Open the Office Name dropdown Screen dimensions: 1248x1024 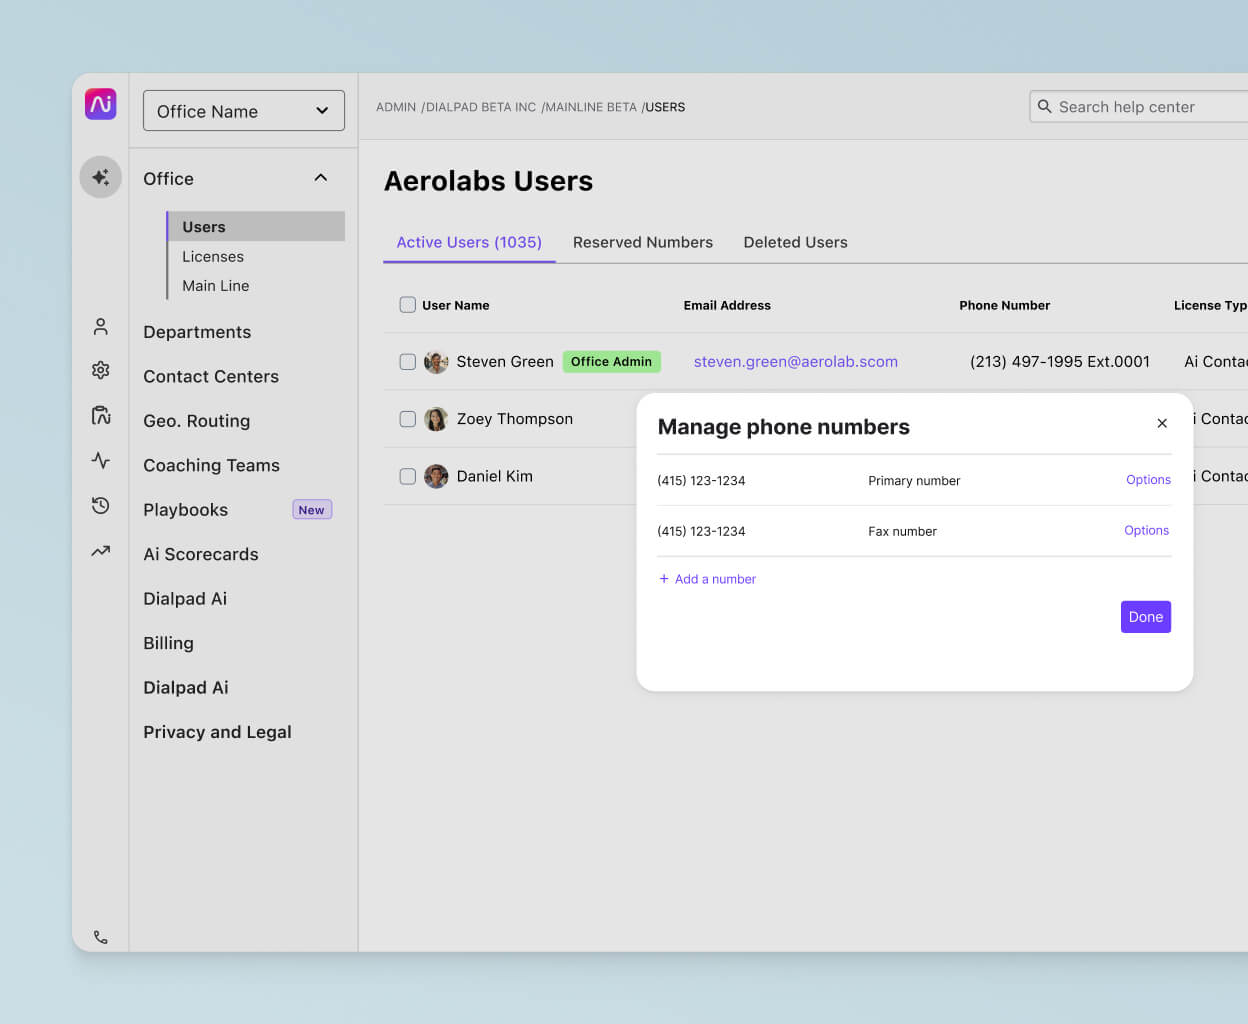click(243, 110)
